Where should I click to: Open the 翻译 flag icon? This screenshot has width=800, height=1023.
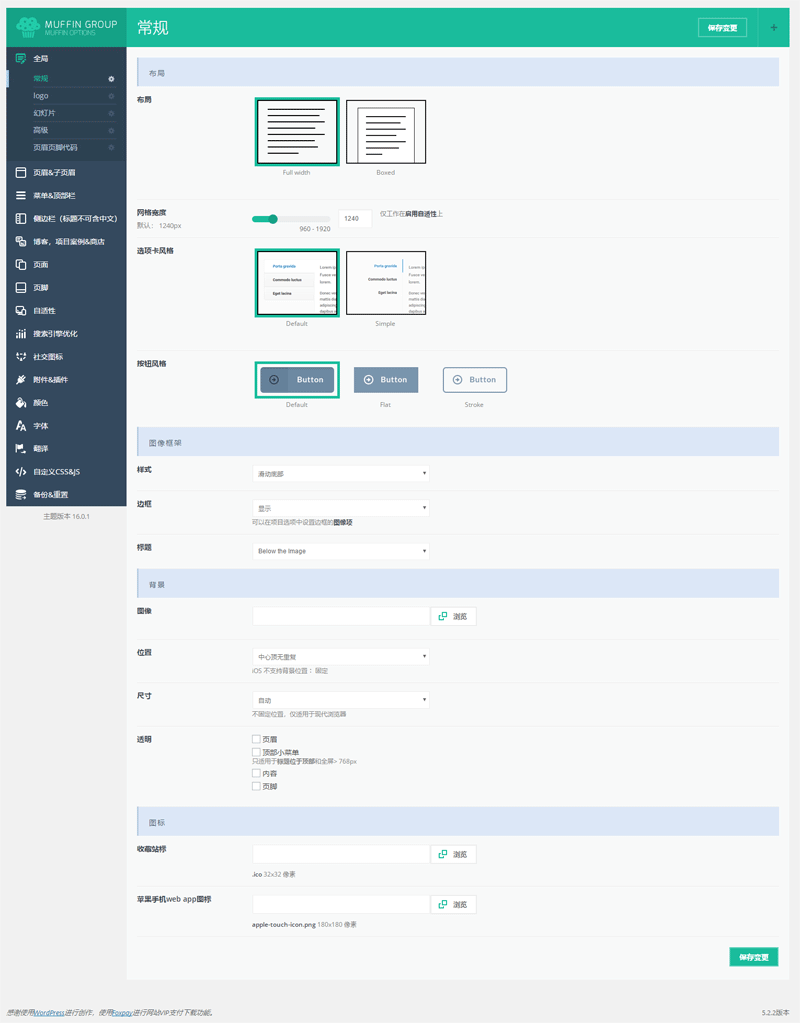tap(20, 449)
